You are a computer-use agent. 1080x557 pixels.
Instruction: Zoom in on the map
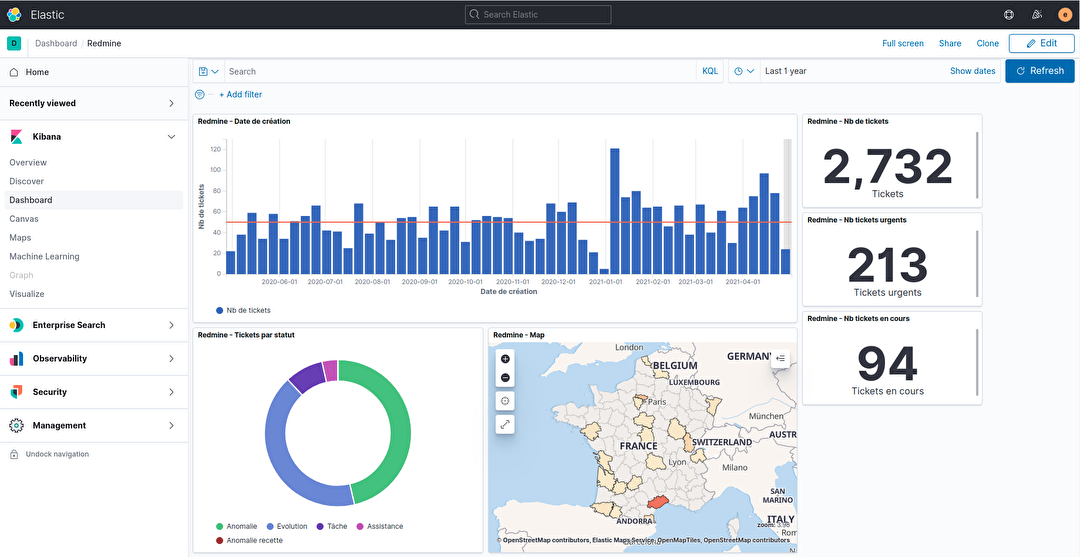(506, 359)
